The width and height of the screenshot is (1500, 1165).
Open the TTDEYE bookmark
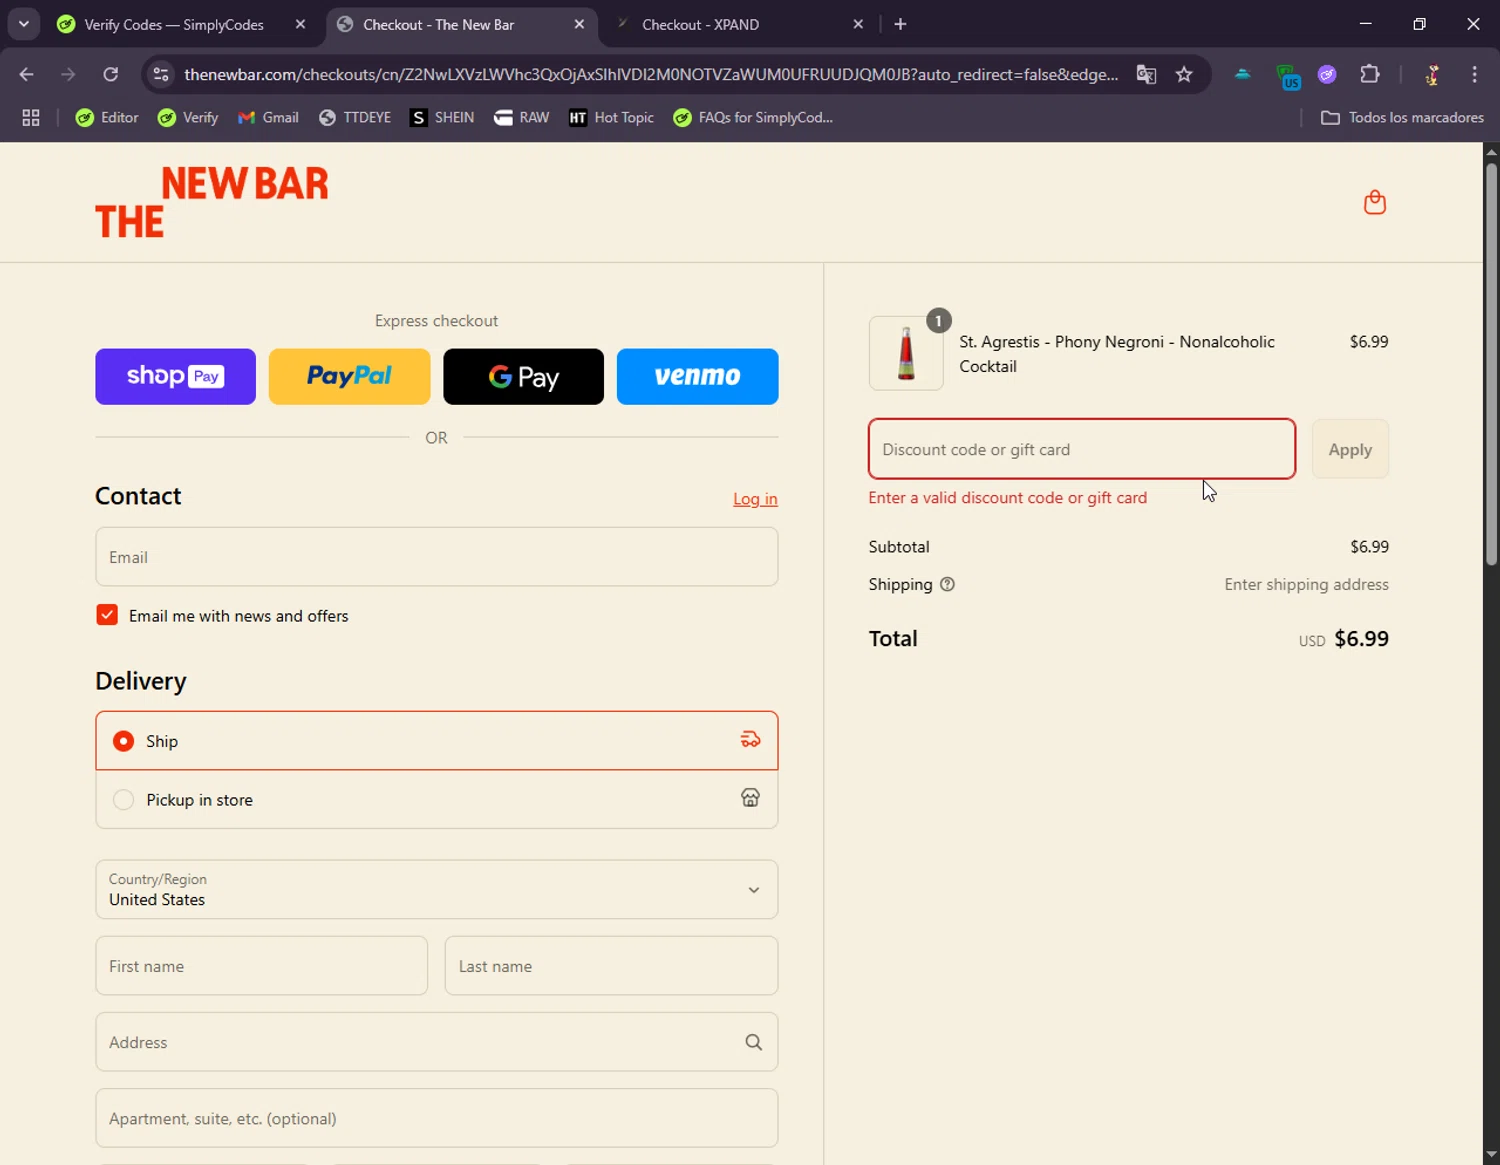(355, 117)
